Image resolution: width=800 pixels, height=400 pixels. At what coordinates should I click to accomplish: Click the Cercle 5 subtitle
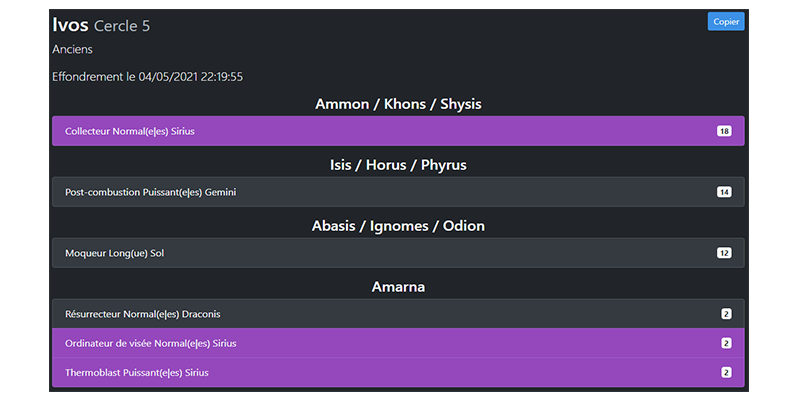click(122, 26)
